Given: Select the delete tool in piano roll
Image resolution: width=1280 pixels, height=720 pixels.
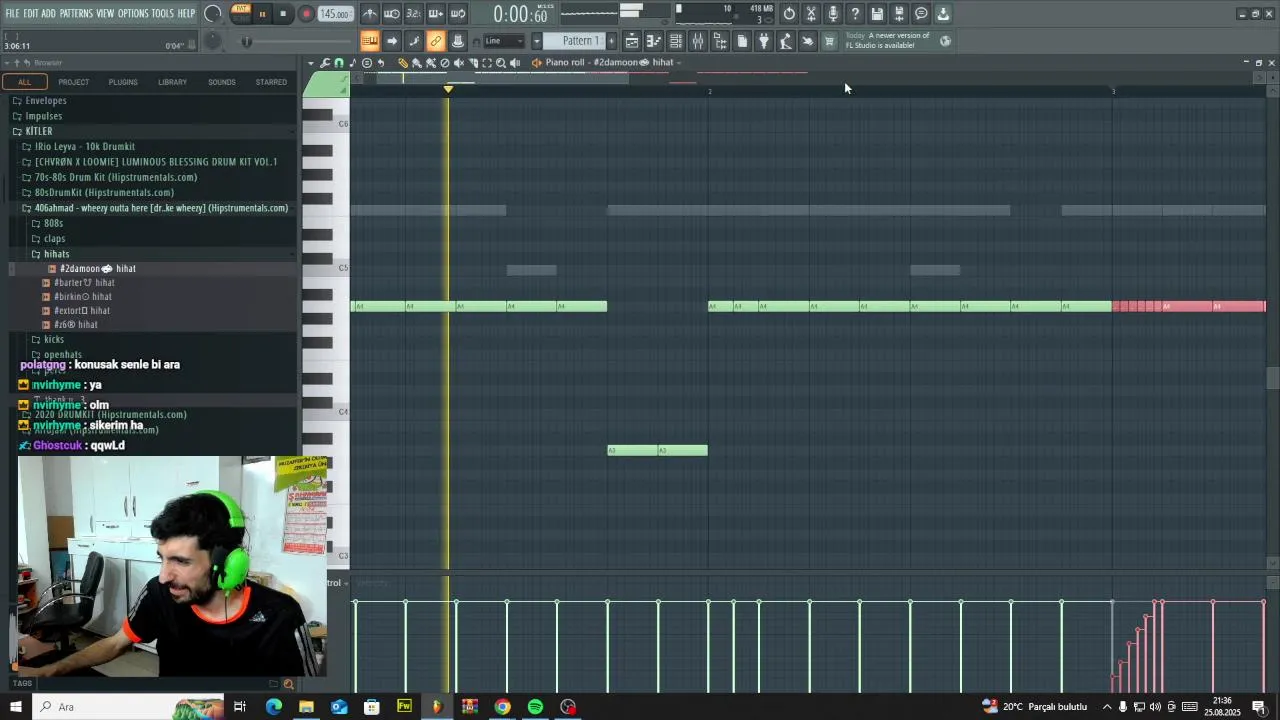Looking at the screenshot, I should coord(445,63).
